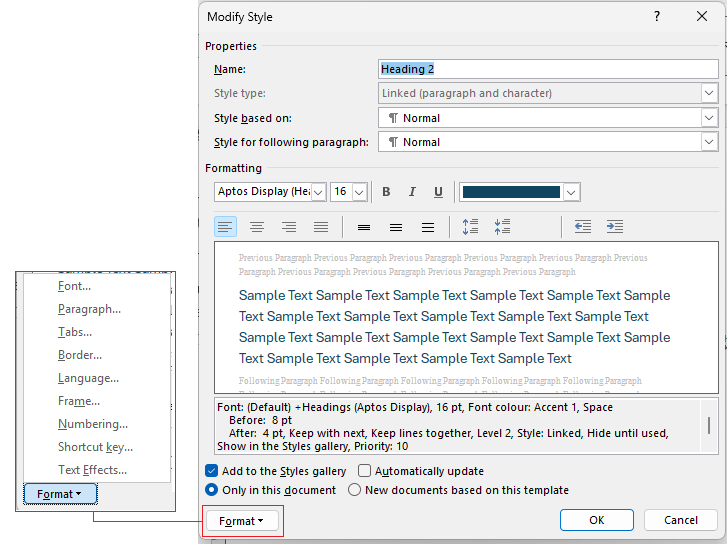Enable Automatically update checkbox
727x544 pixels.
[x=365, y=471]
